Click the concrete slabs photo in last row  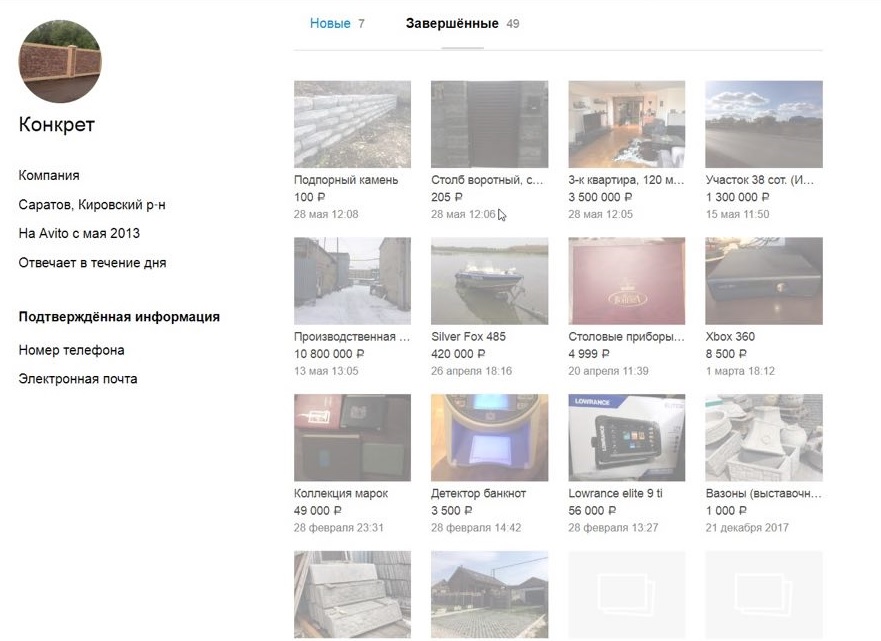point(352,594)
